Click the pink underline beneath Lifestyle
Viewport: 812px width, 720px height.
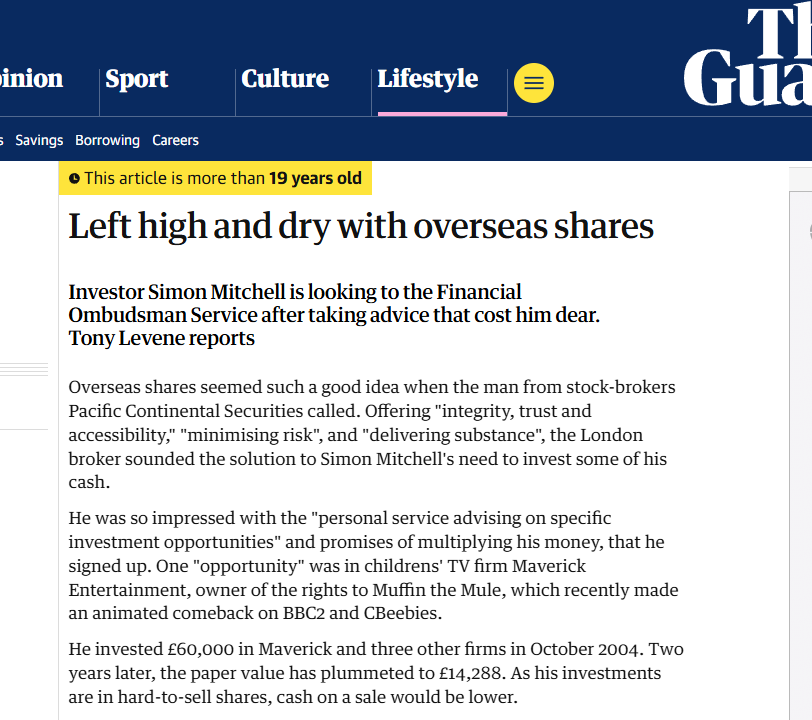click(441, 113)
